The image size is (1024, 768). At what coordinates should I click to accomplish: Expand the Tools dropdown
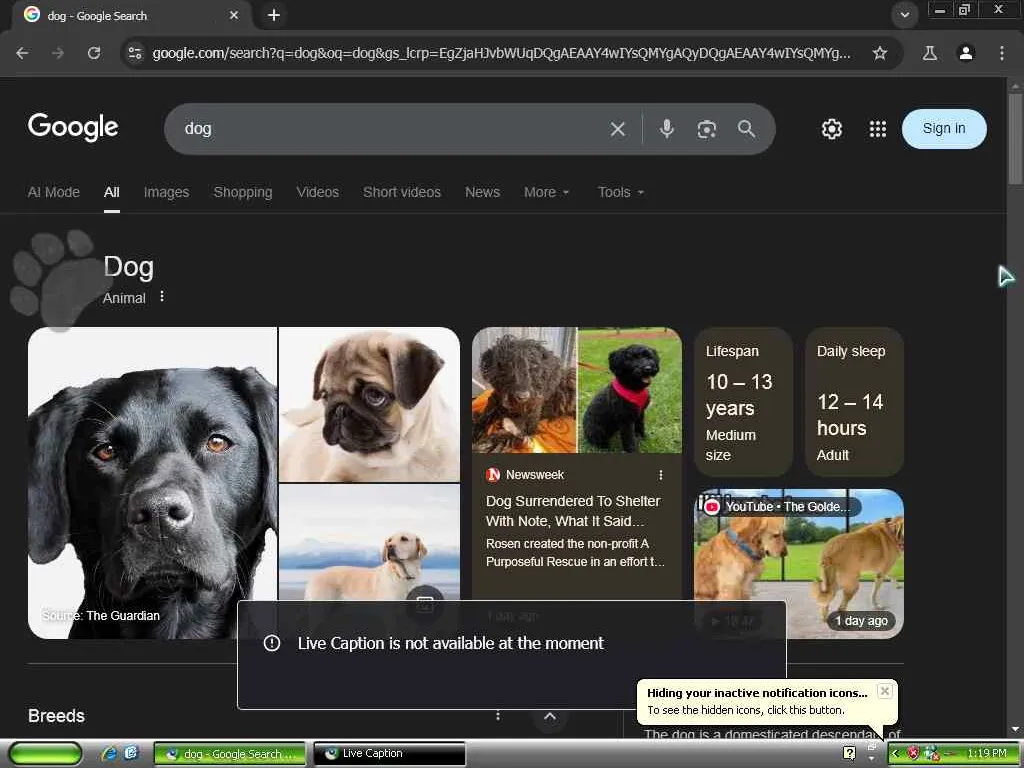tap(620, 192)
